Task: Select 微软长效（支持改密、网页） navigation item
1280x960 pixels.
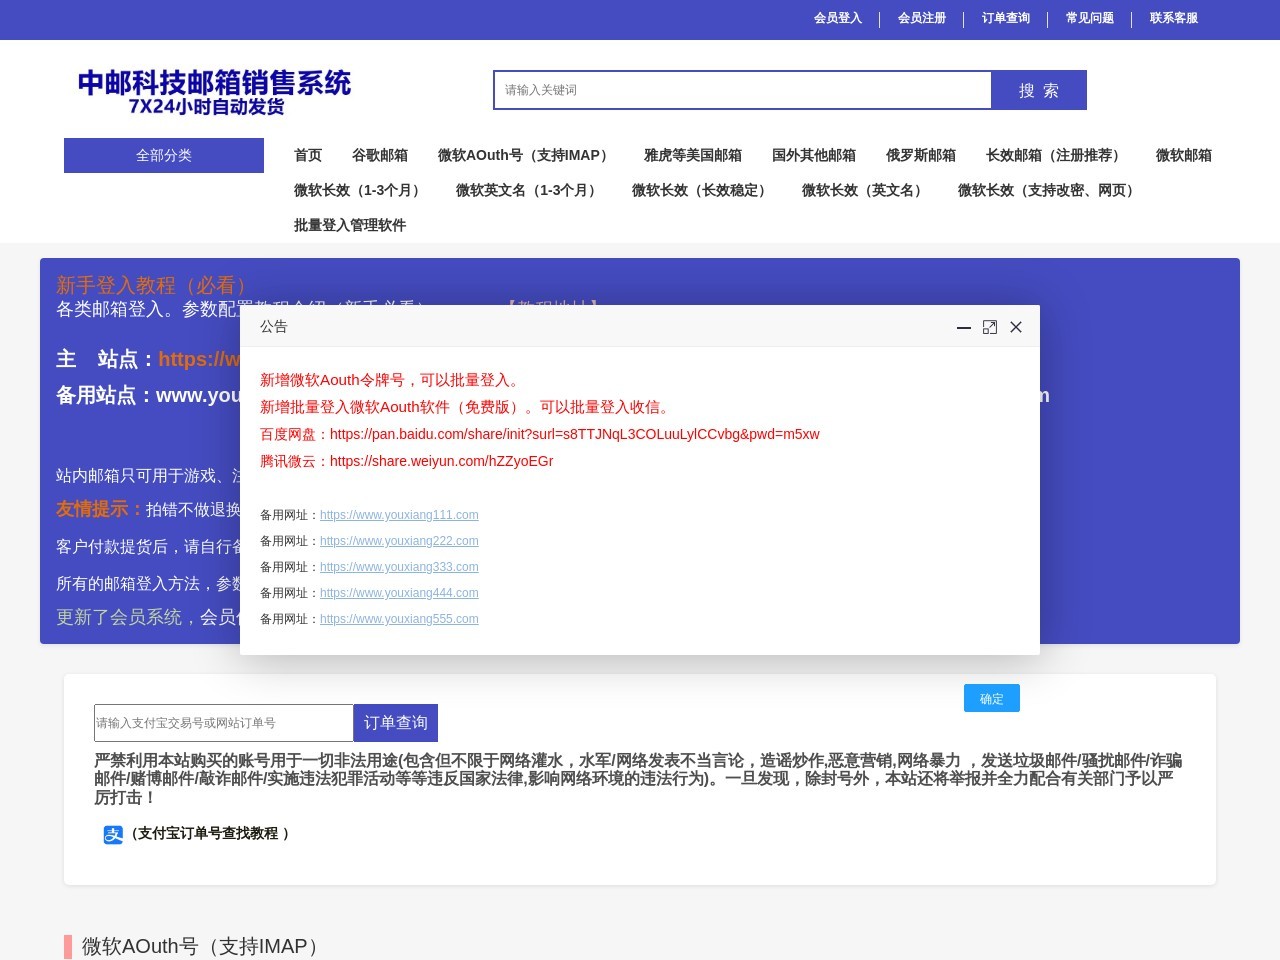Action: click(1049, 190)
